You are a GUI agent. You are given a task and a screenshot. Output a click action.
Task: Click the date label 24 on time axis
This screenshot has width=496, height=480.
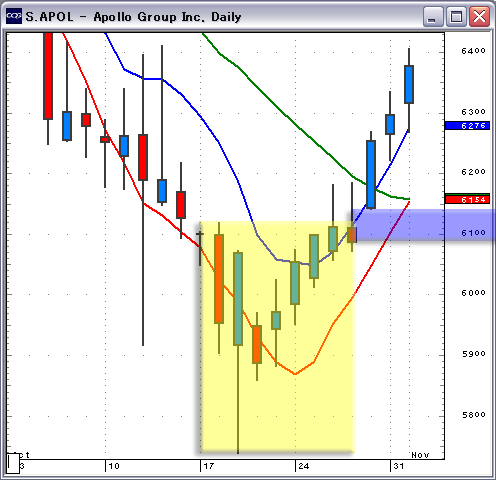(x=304, y=466)
